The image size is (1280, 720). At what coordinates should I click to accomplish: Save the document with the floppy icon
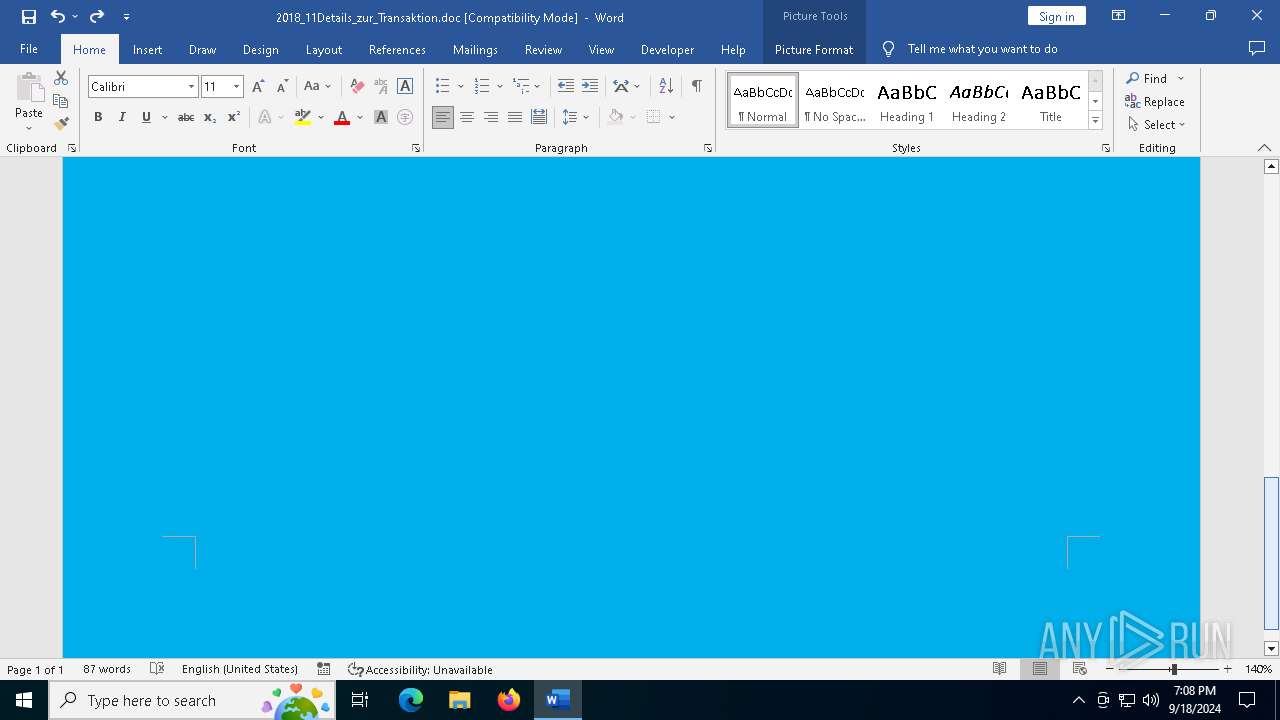point(29,16)
